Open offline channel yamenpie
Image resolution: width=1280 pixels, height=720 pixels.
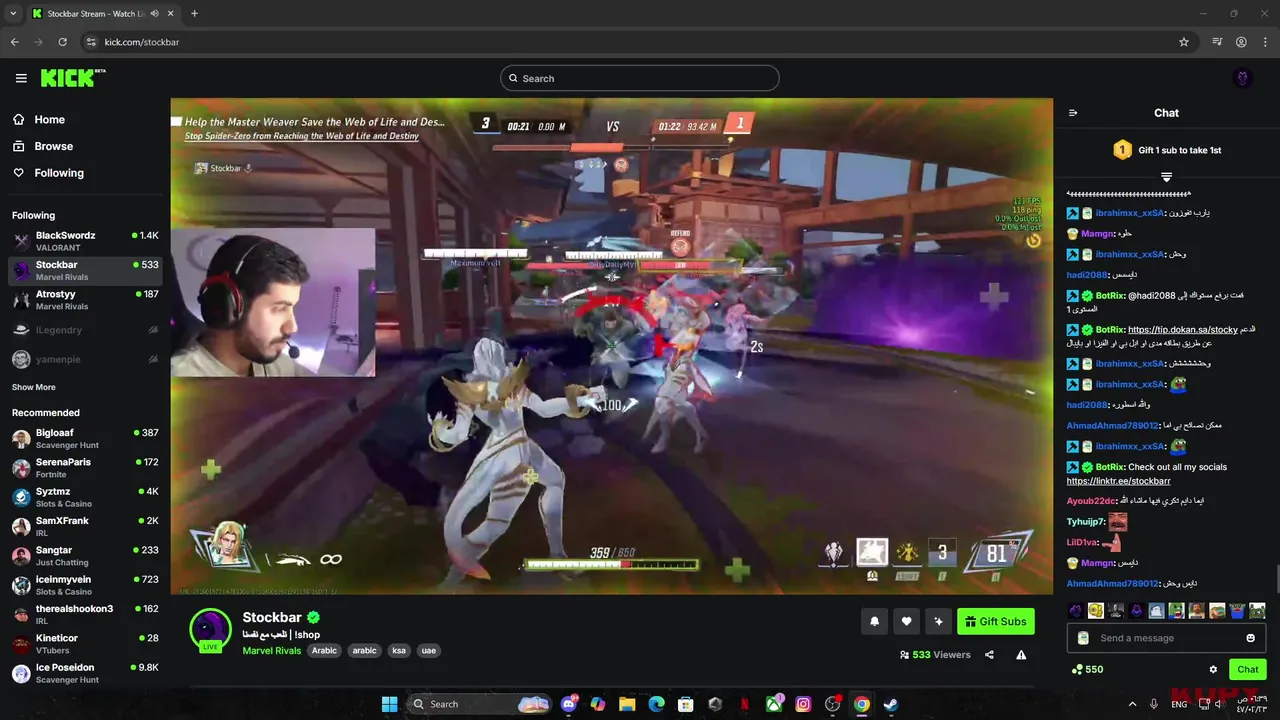pos(85,359)
